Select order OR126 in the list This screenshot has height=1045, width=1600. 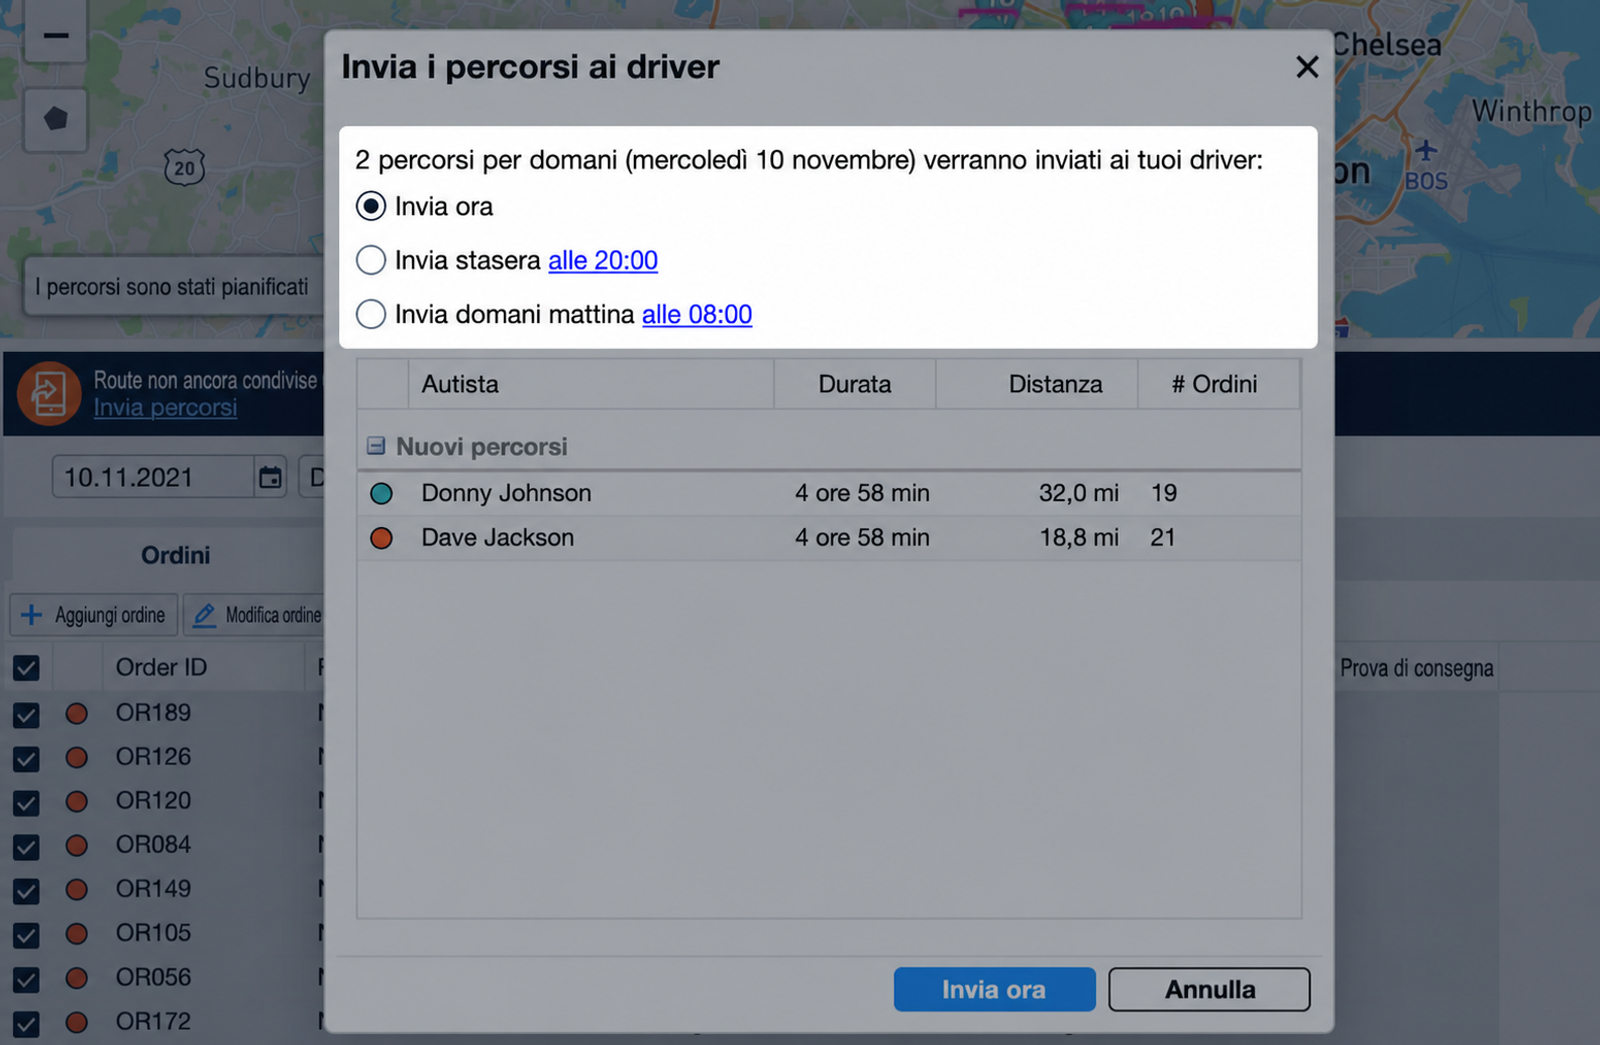pos(153,757)
